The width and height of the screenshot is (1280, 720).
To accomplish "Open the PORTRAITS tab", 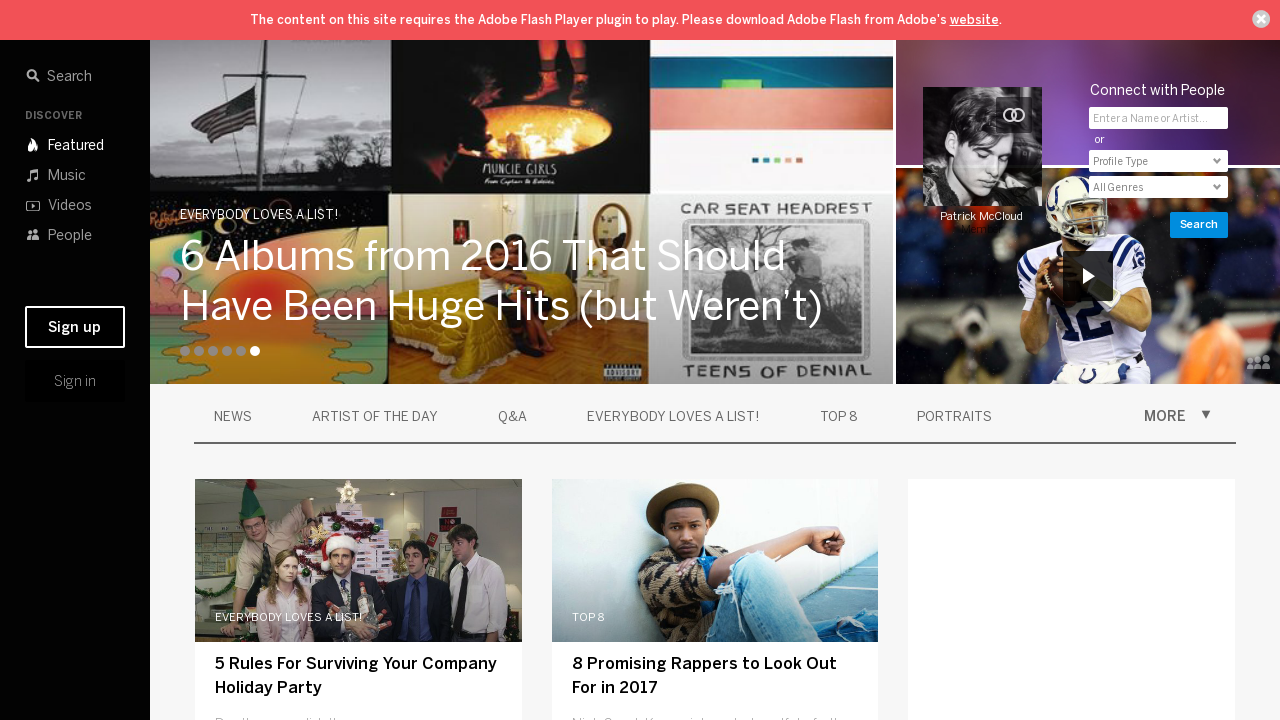I will pos(954,416).
